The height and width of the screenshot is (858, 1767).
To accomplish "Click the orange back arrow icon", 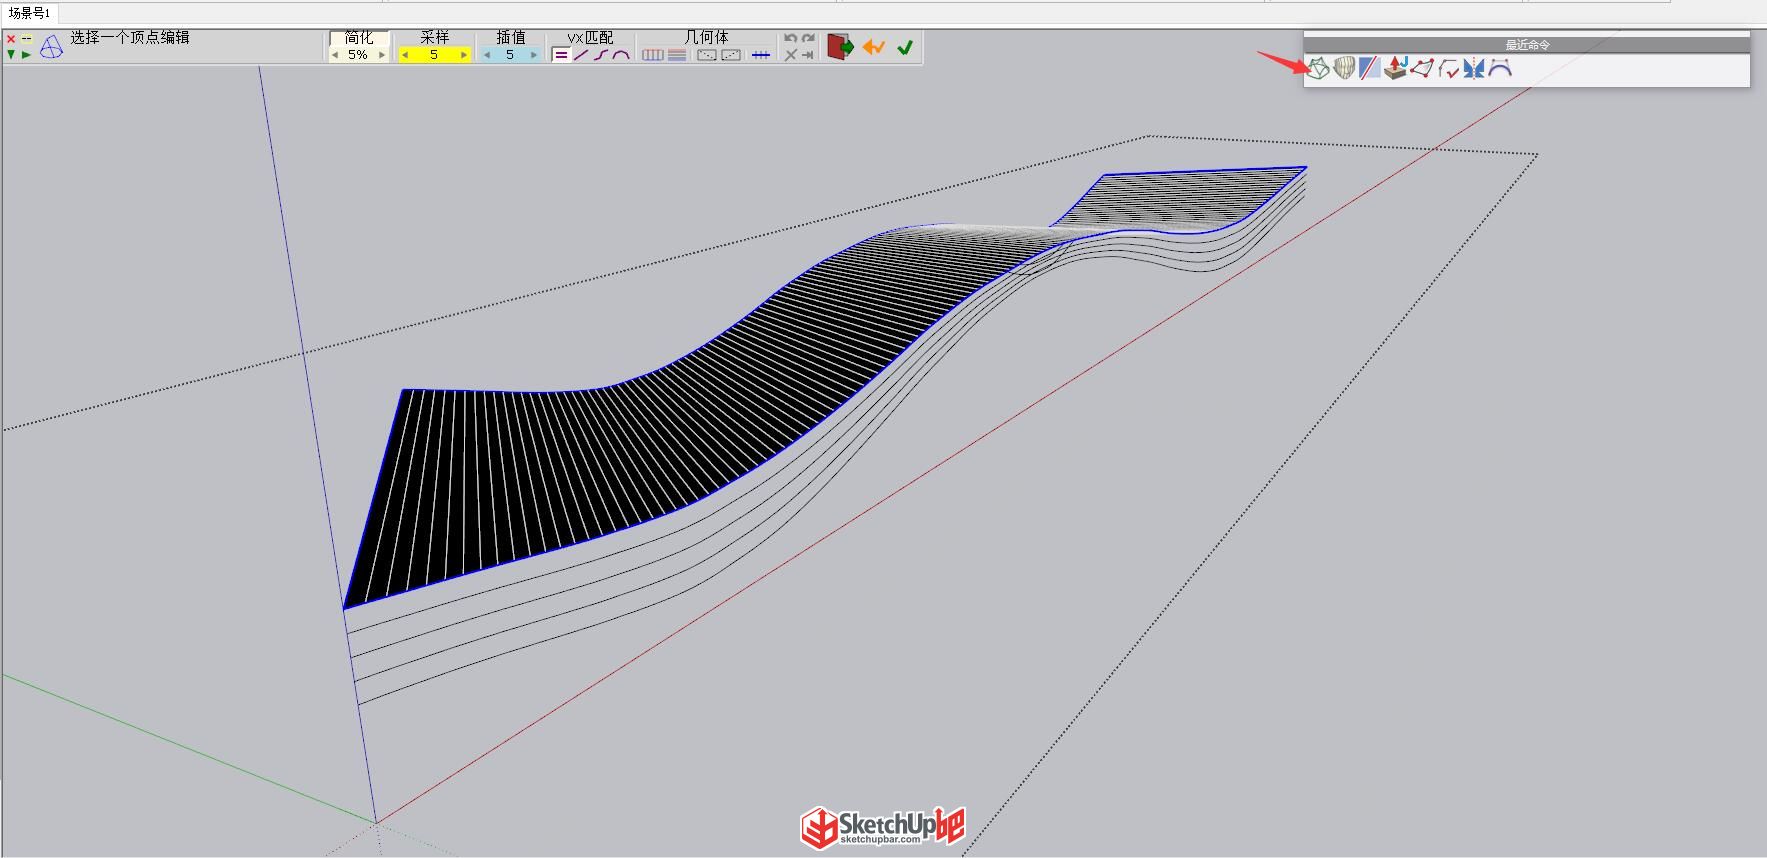I will (x=874, y=47).
